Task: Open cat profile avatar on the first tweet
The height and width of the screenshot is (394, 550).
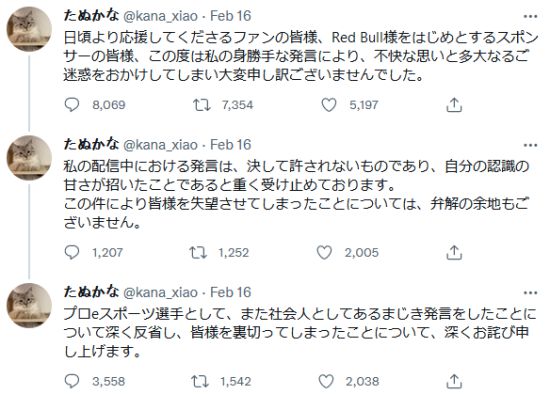Action: 29,29
